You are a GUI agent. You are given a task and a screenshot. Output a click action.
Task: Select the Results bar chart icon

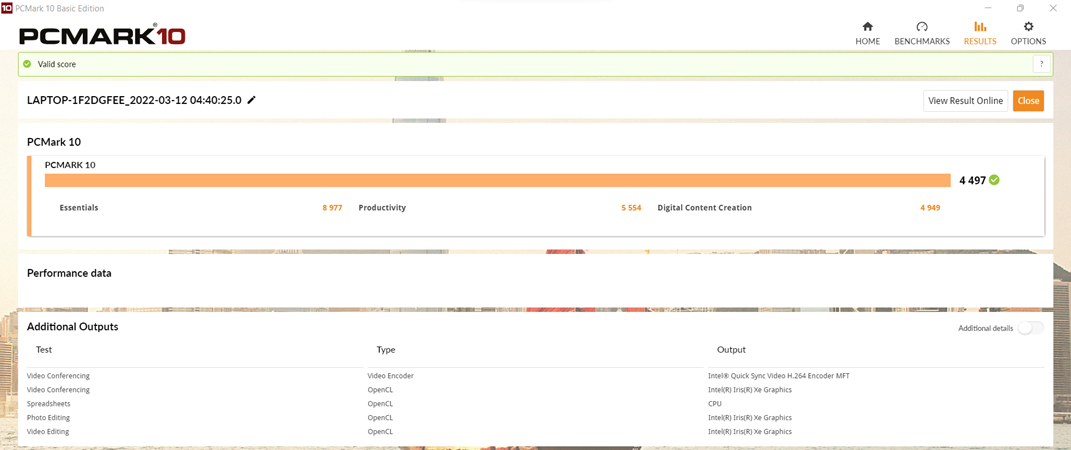pyautogui.click(x=979, y=27)
